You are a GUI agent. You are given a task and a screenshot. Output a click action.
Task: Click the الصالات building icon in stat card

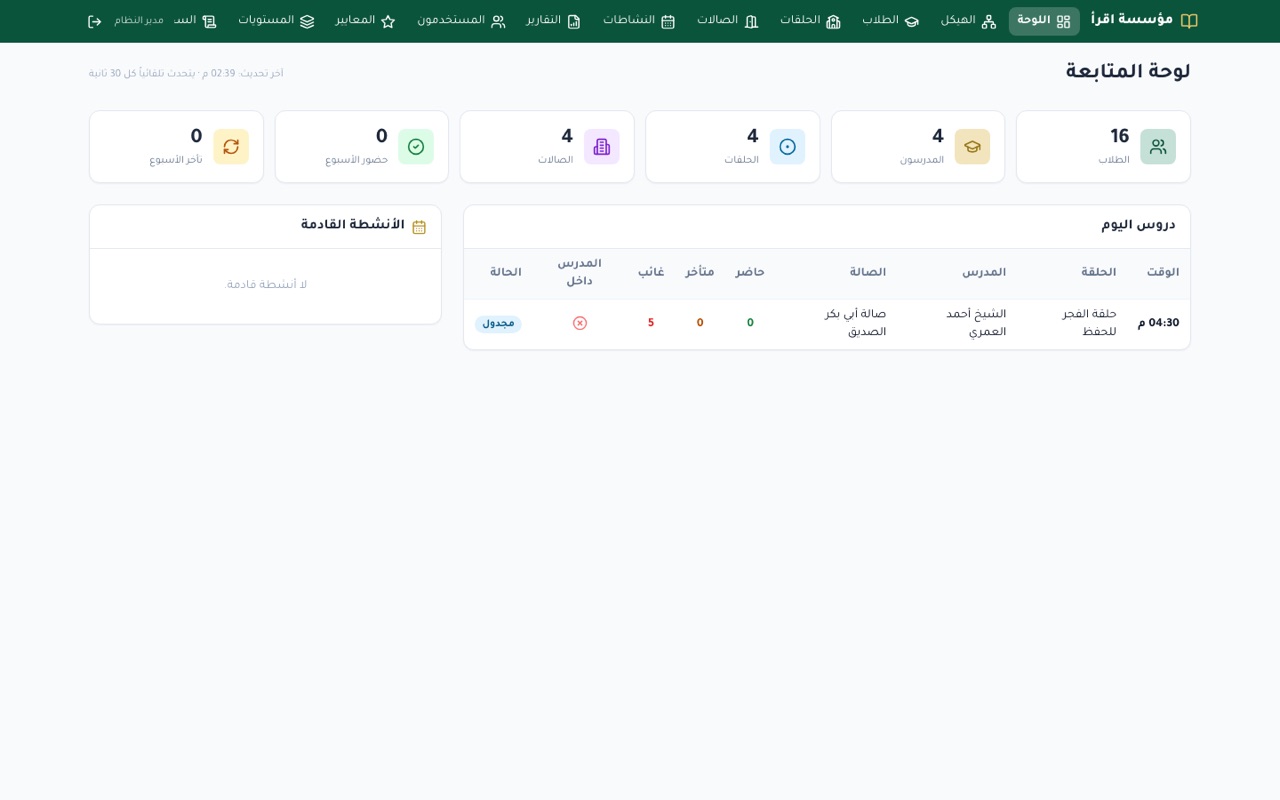pos(602,147)
